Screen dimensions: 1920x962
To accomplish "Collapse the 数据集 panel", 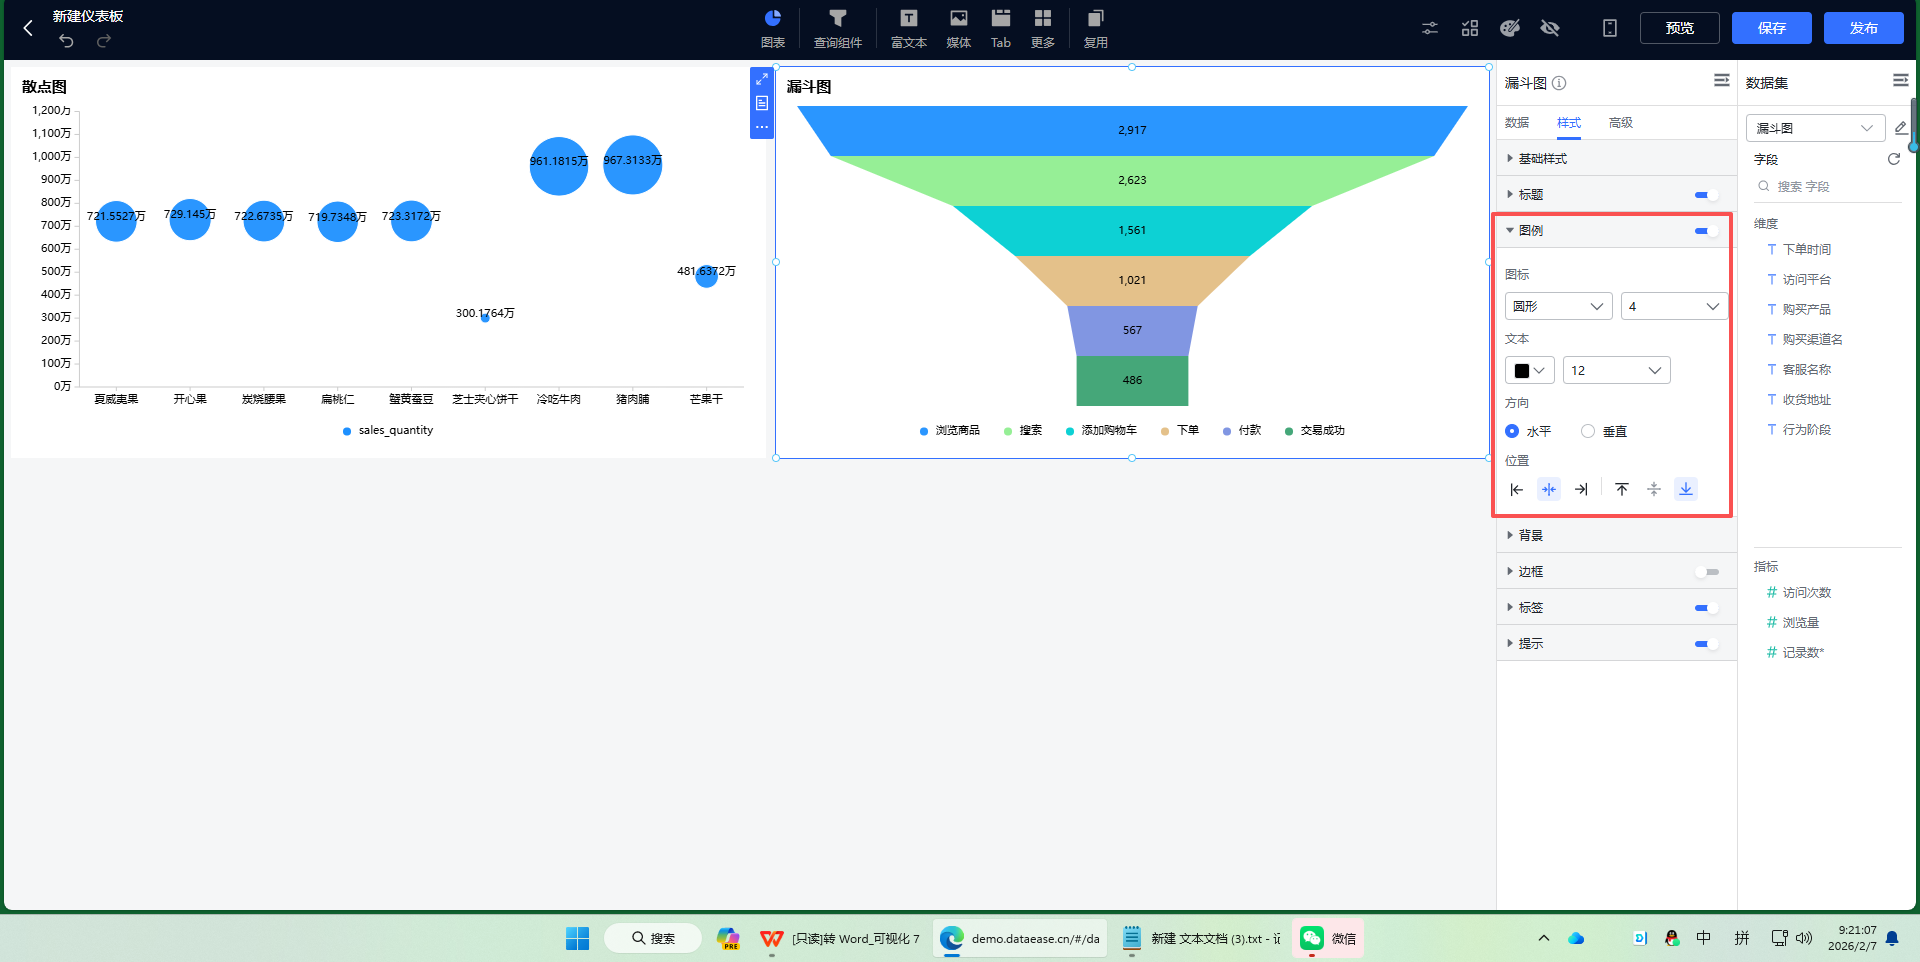I will [1901, 80].
